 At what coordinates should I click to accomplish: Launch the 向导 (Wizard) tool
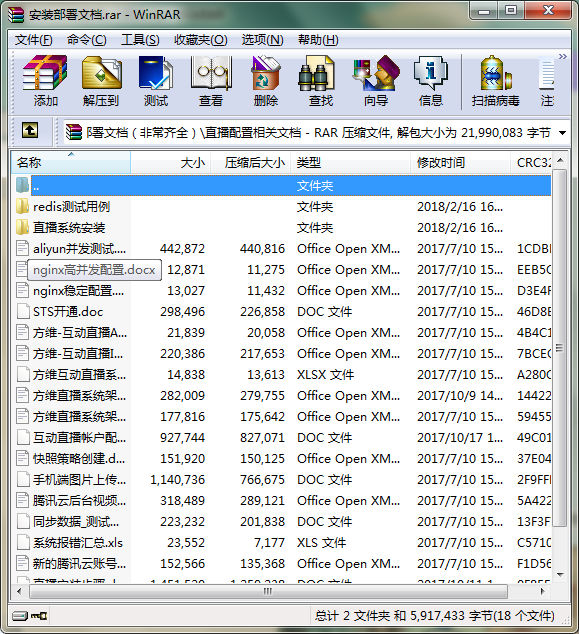[376, 81]
